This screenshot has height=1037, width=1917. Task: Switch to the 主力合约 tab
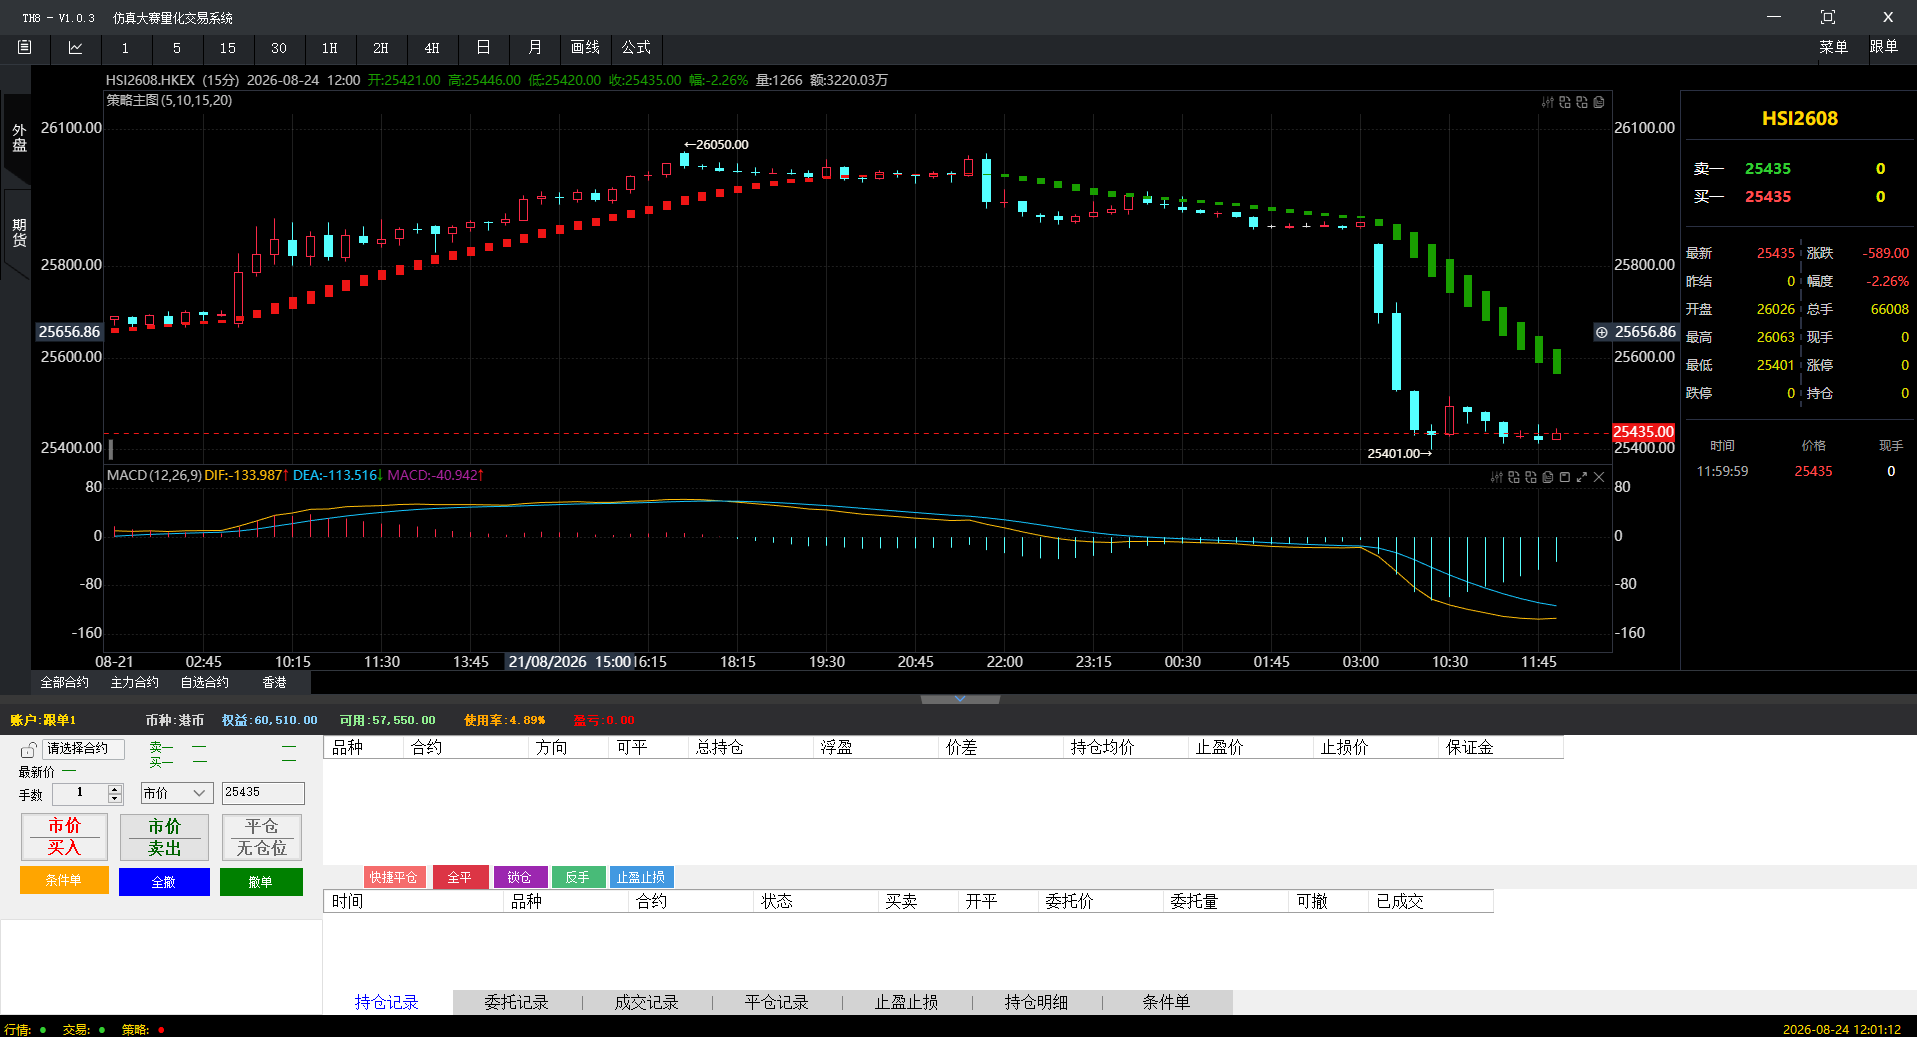point(135,682)
